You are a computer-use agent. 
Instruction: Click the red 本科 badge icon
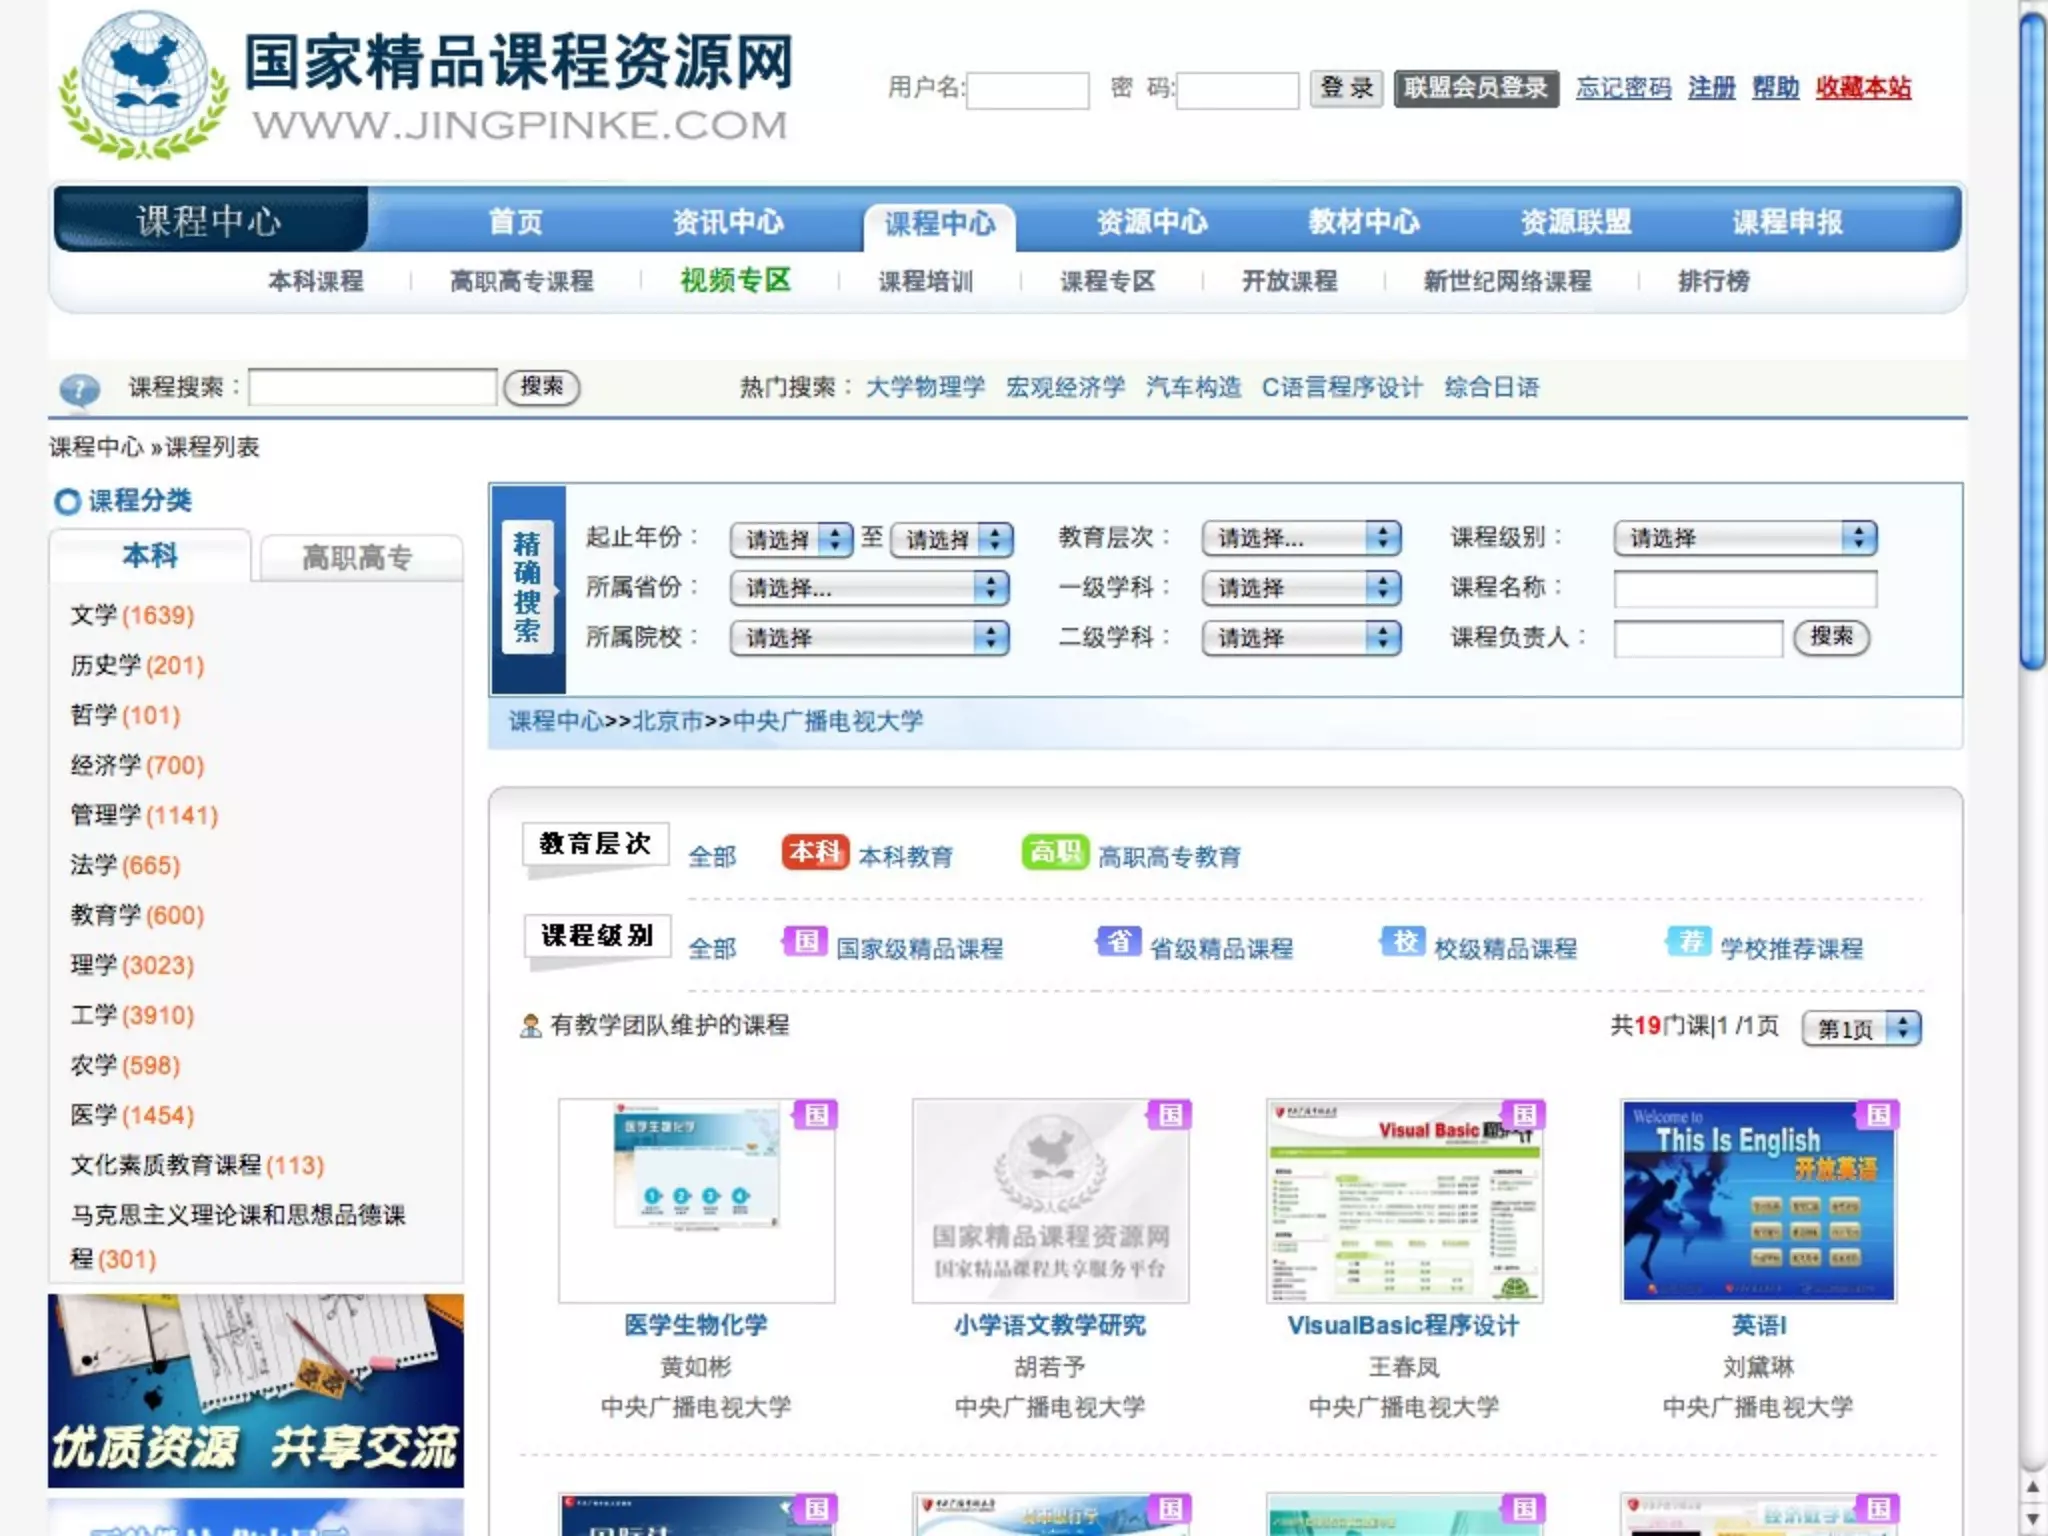point(814,853)
